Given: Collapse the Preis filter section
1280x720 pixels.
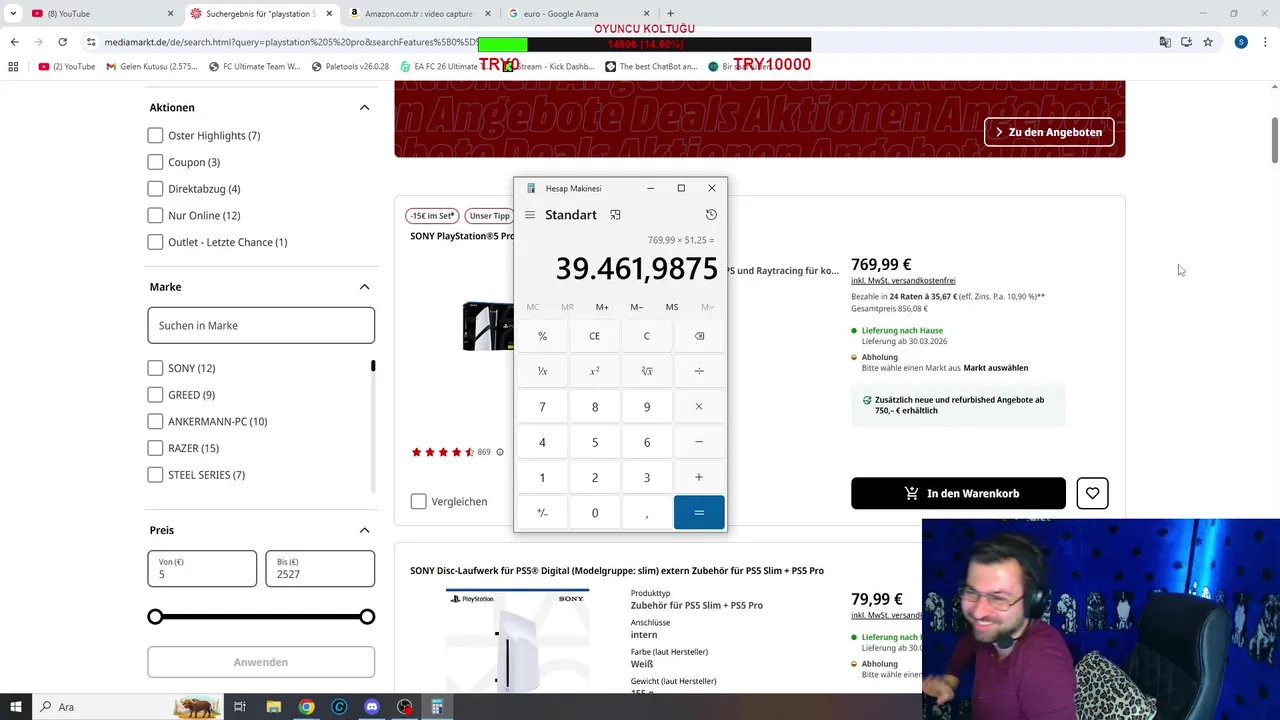Looking at the screenshot, I should 364,530.
